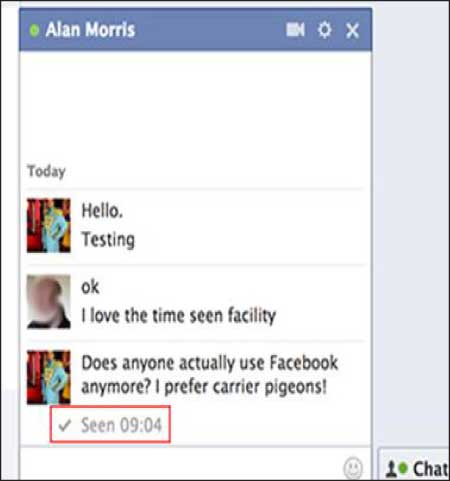Screen dimensions: 450x481
Task: Click the blurred avatar beside the ok message
Action: click(x=49, y=301)
